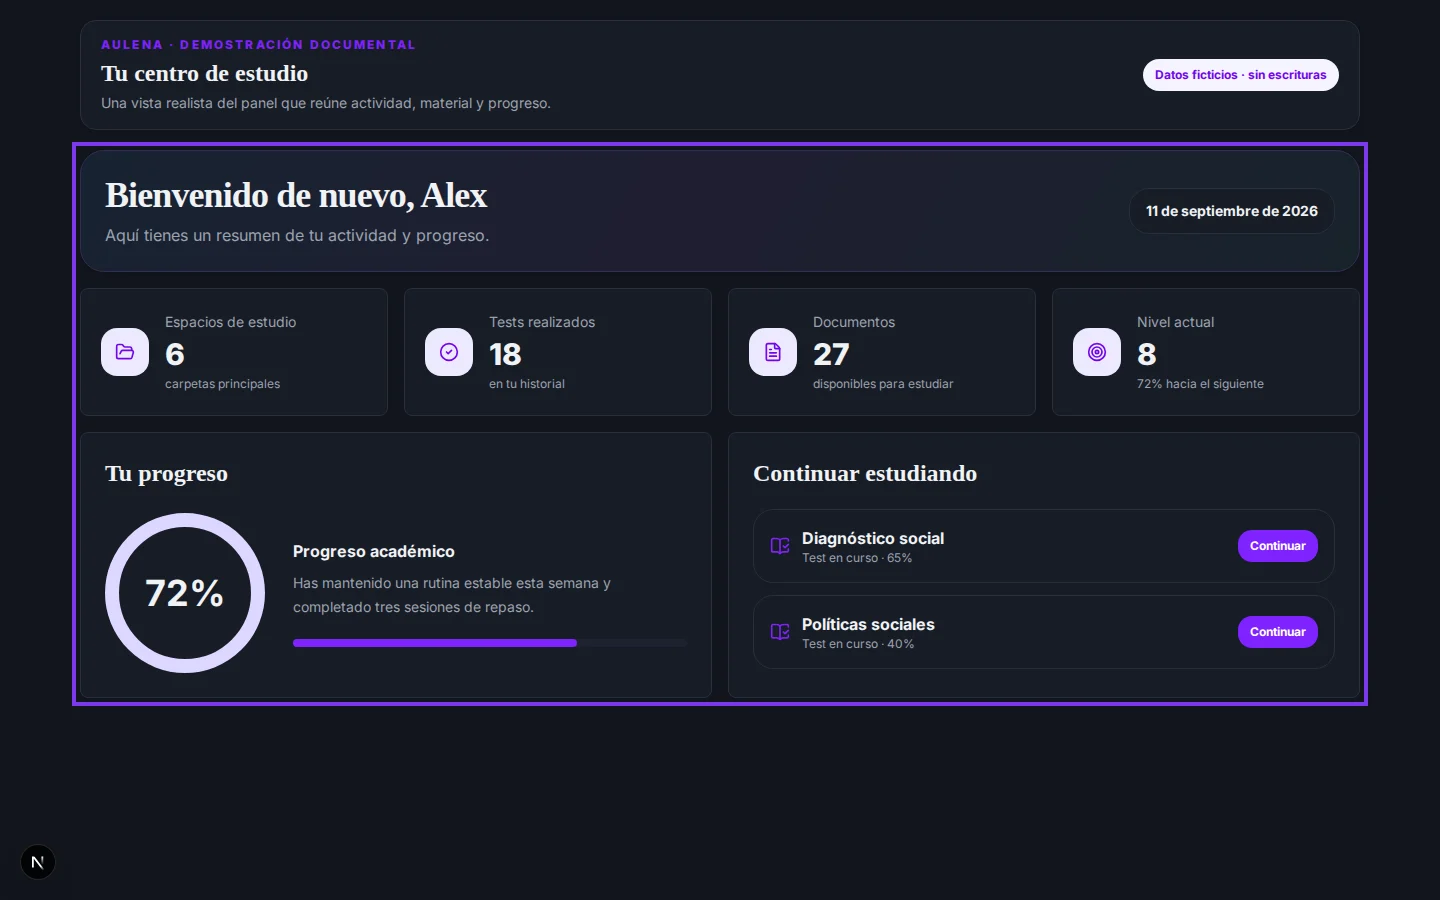Viewport: 1440px width, 900px height.
Task: Click the folder icon for Espacios de estudio
Action: tap(125, 352)
